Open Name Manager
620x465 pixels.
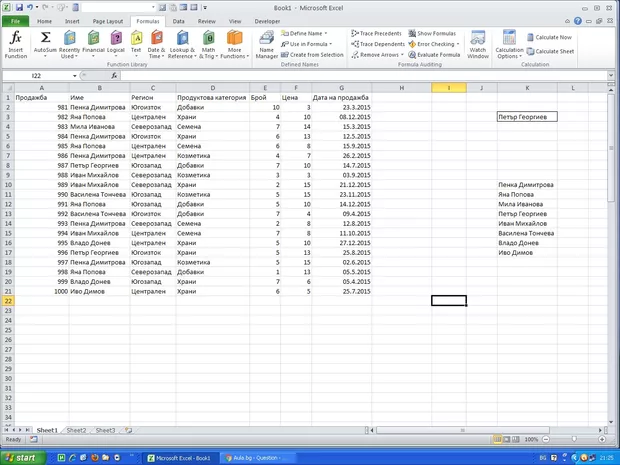266,44
